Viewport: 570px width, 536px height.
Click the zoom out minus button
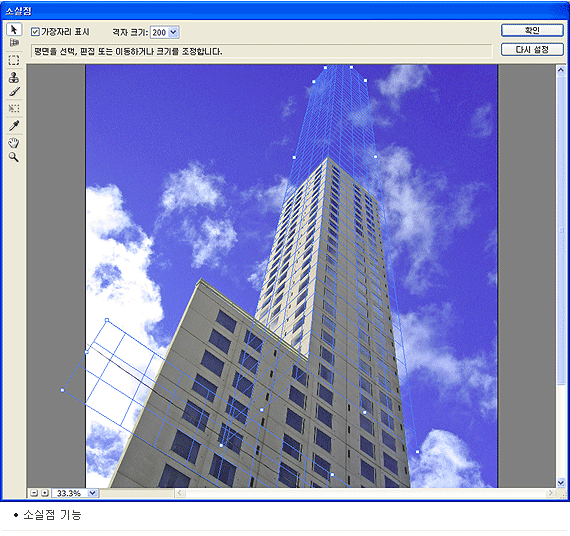tap(34, 493)
